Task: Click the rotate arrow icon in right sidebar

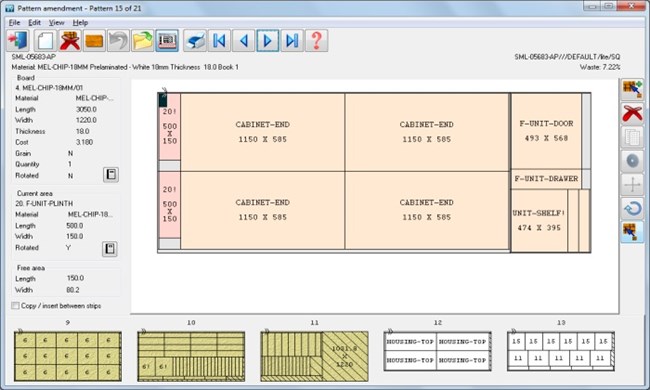Action: [x=632, y=208]
